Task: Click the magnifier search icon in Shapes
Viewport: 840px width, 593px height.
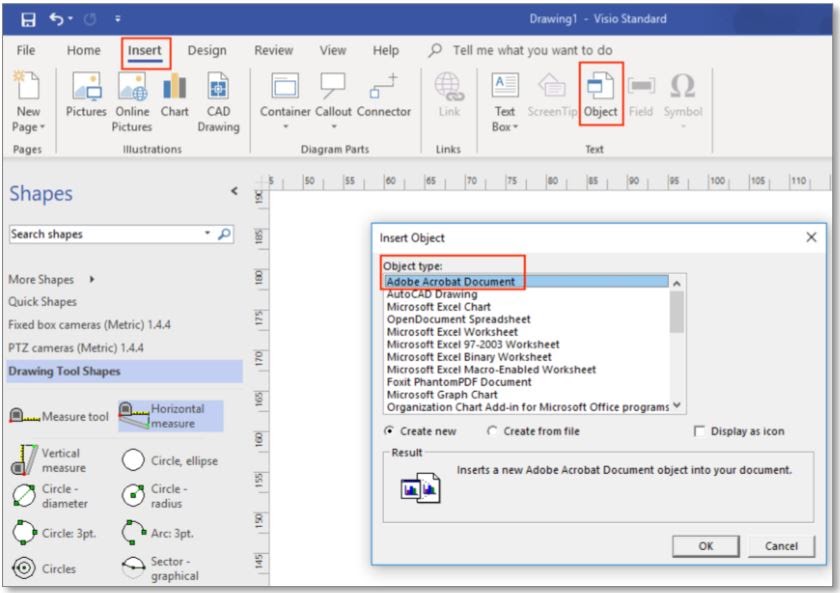Action: click(224, 234)
